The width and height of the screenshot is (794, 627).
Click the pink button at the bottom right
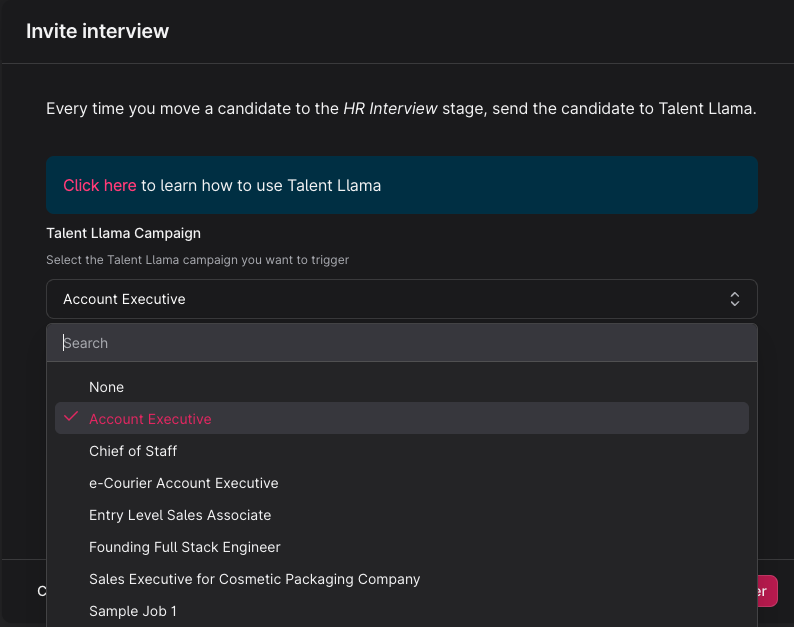tap(767, 591)
